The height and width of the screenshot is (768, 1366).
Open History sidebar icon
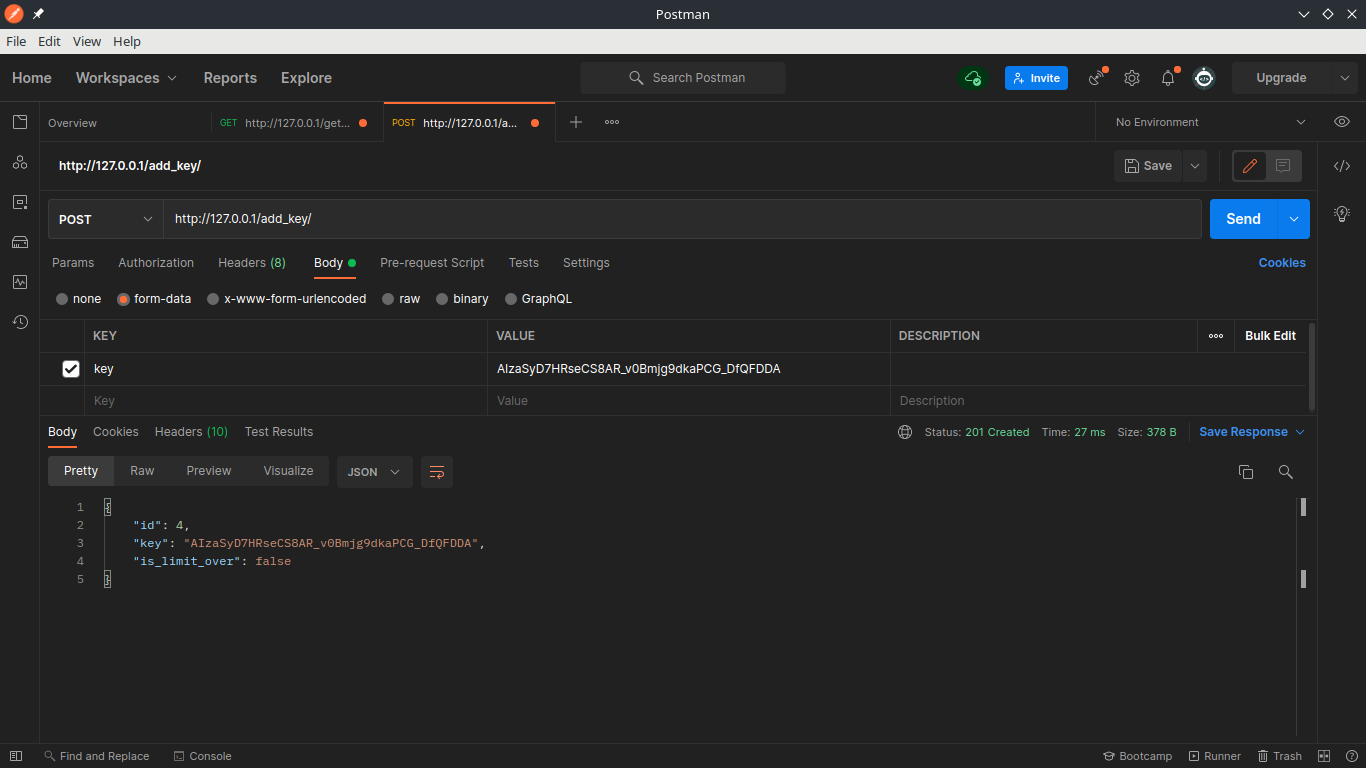tap(20, 322)
